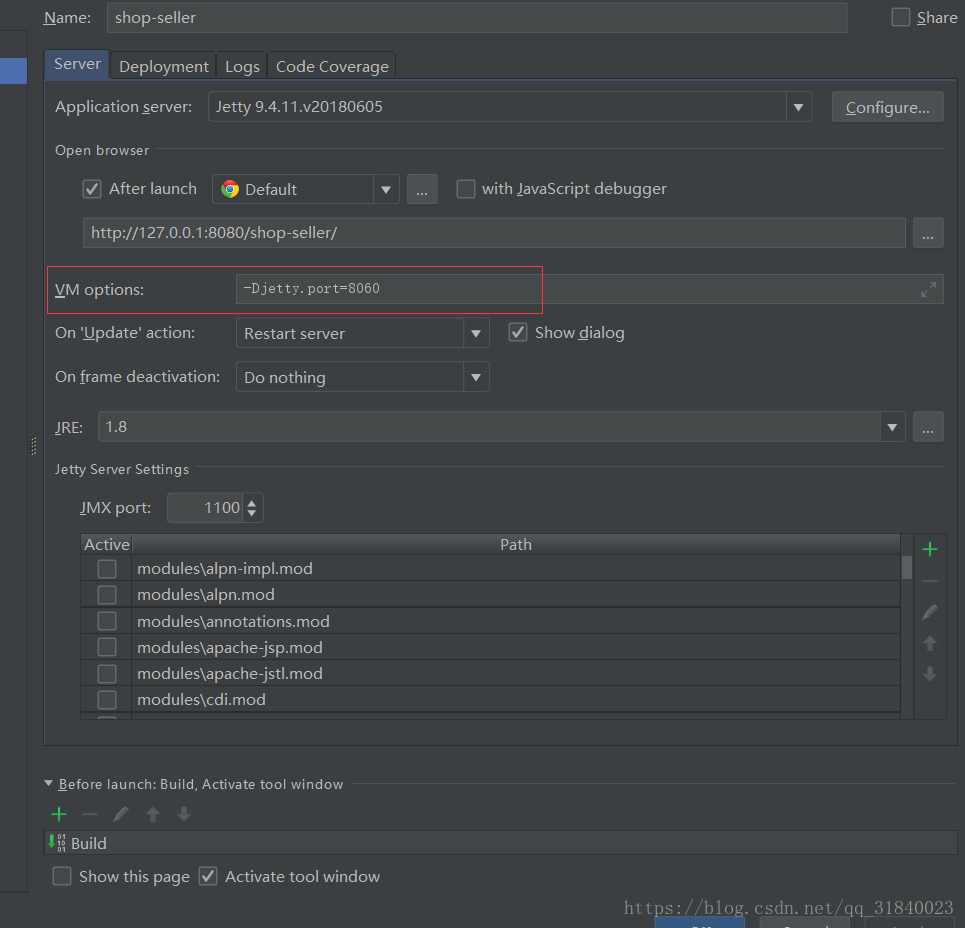Click the Name input field
965x928 pixels.
click(477, 17)
